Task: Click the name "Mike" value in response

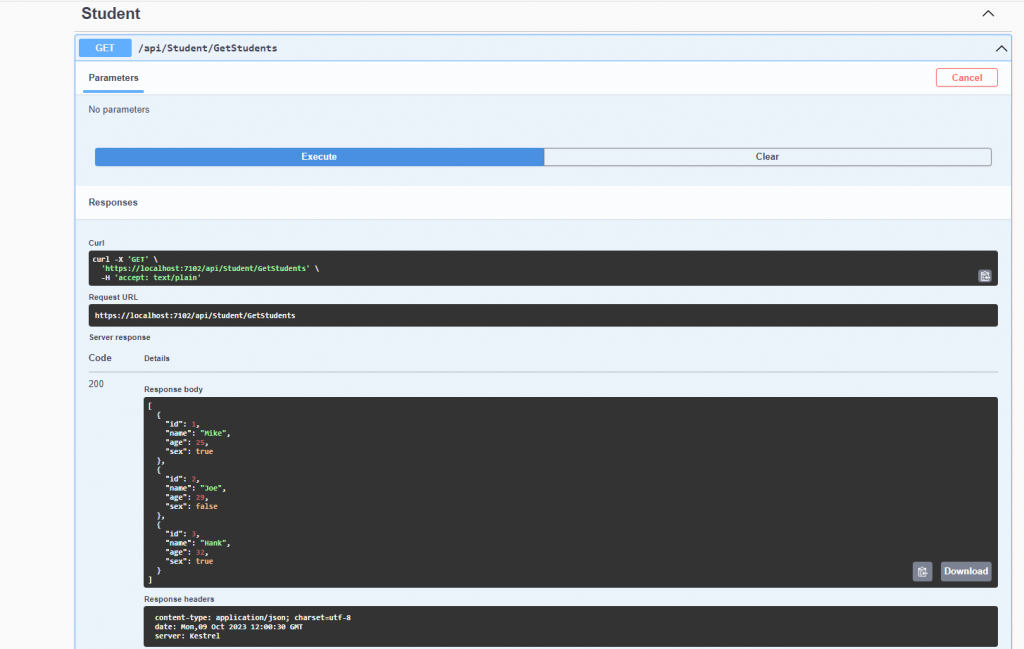Action: coord(213,434)
